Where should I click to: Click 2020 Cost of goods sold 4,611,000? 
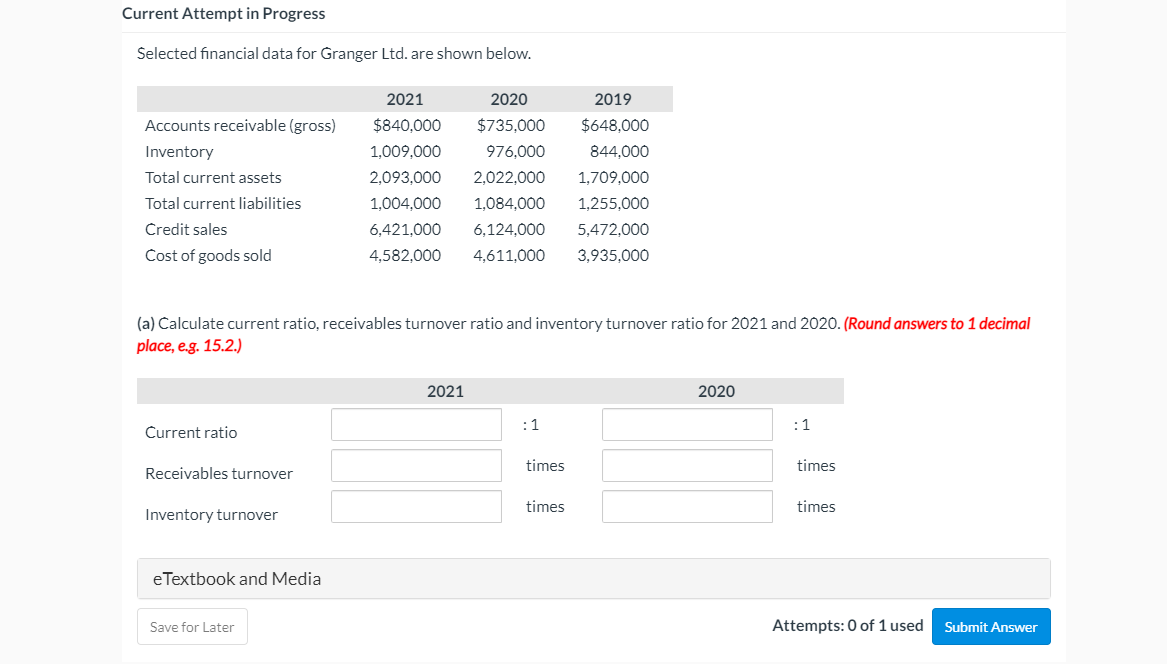509,255
